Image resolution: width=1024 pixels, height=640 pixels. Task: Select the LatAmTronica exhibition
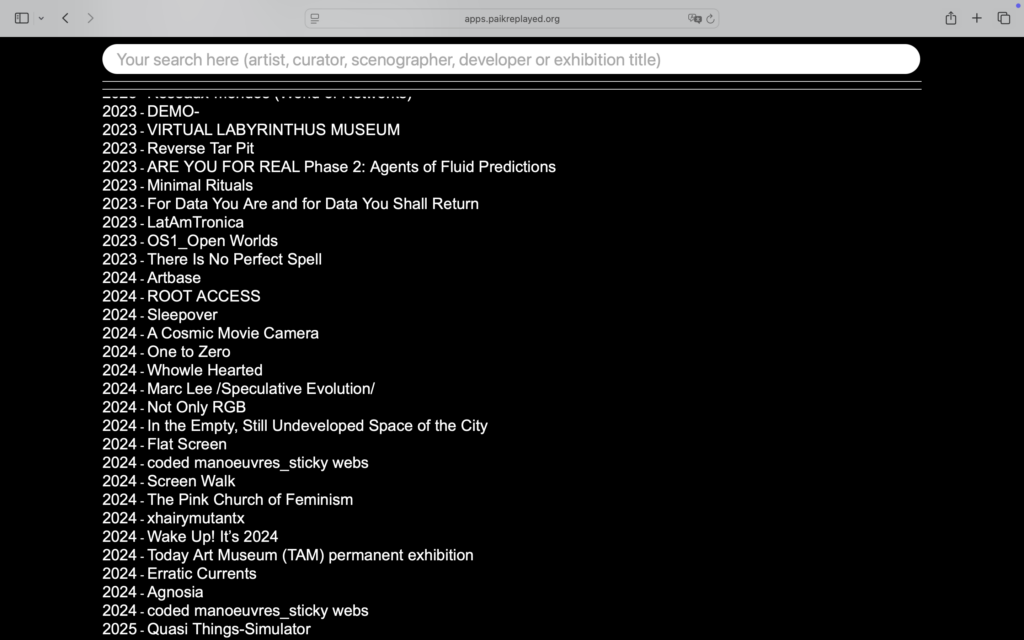point(195,222)
